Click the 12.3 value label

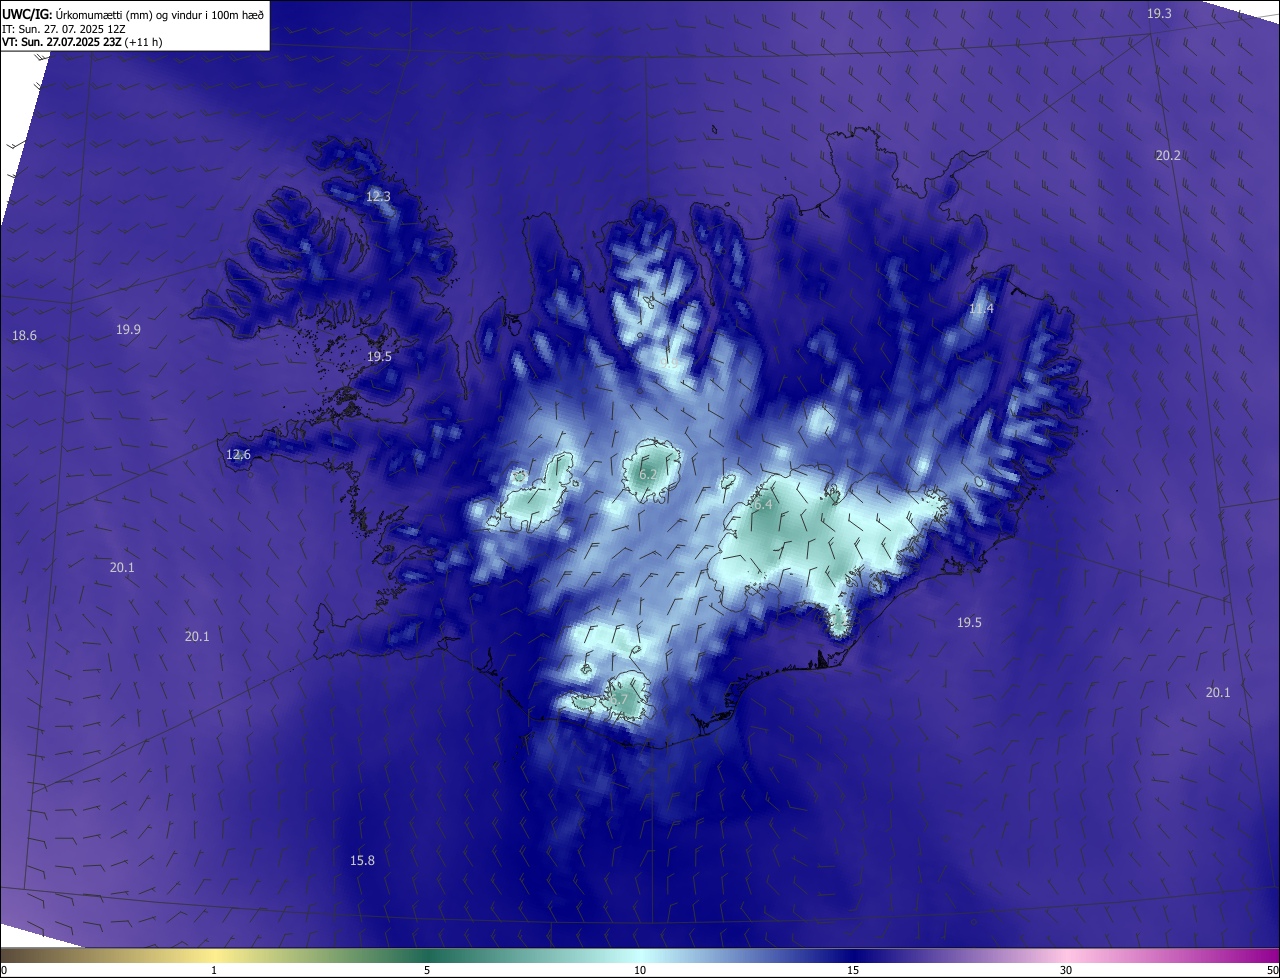(x=378, y=196)
